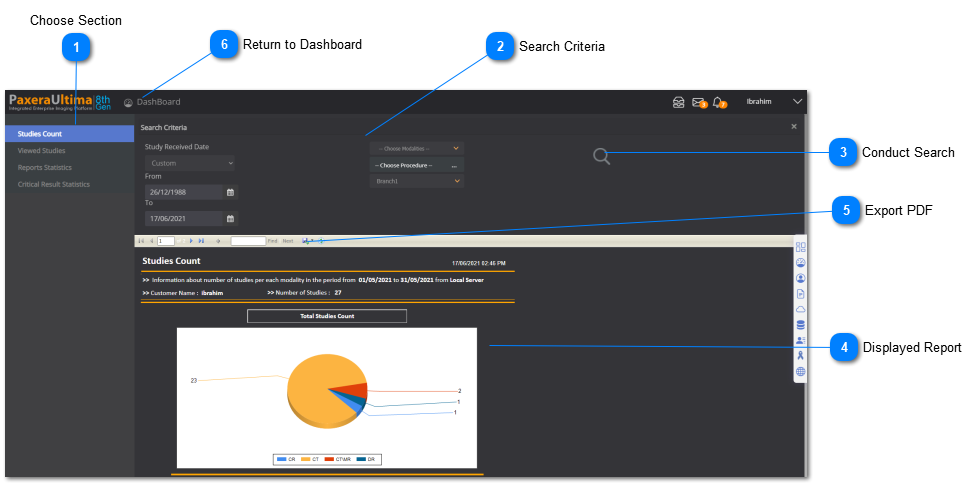Open the inbox tray icon in header
The width and height of the screenshot is (978, 486).
678,102
